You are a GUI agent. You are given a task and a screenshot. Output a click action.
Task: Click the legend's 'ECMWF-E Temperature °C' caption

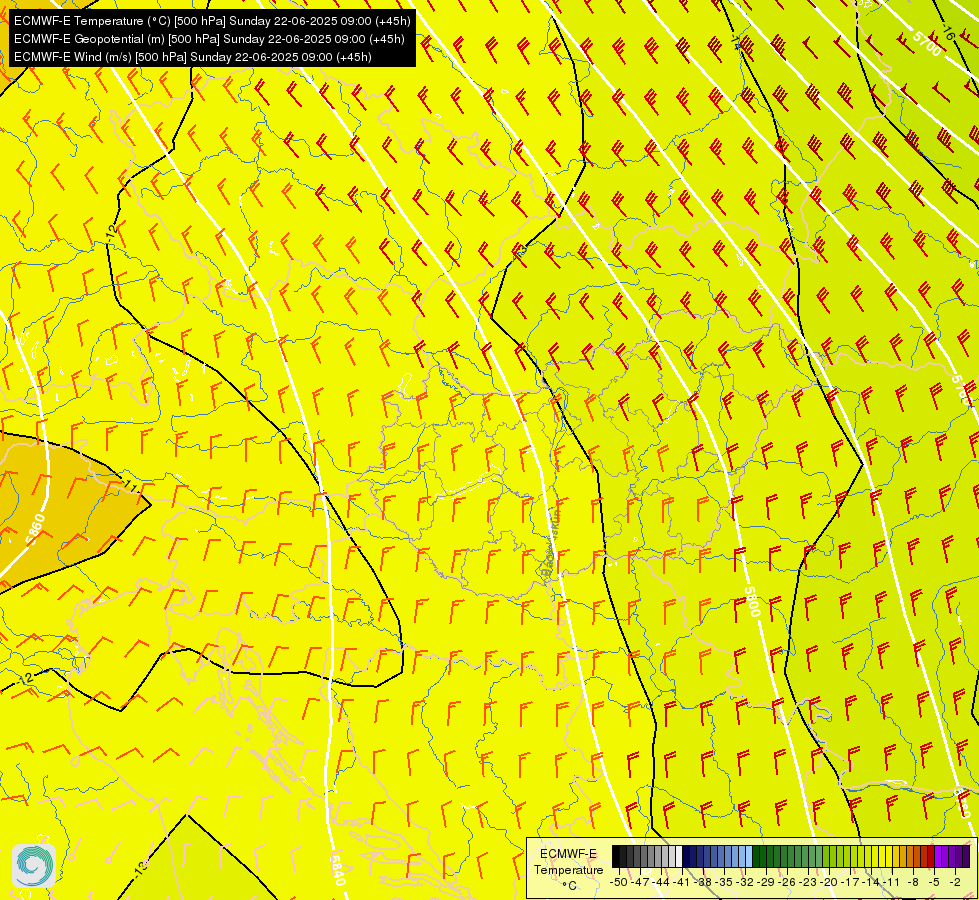point(568,869)
